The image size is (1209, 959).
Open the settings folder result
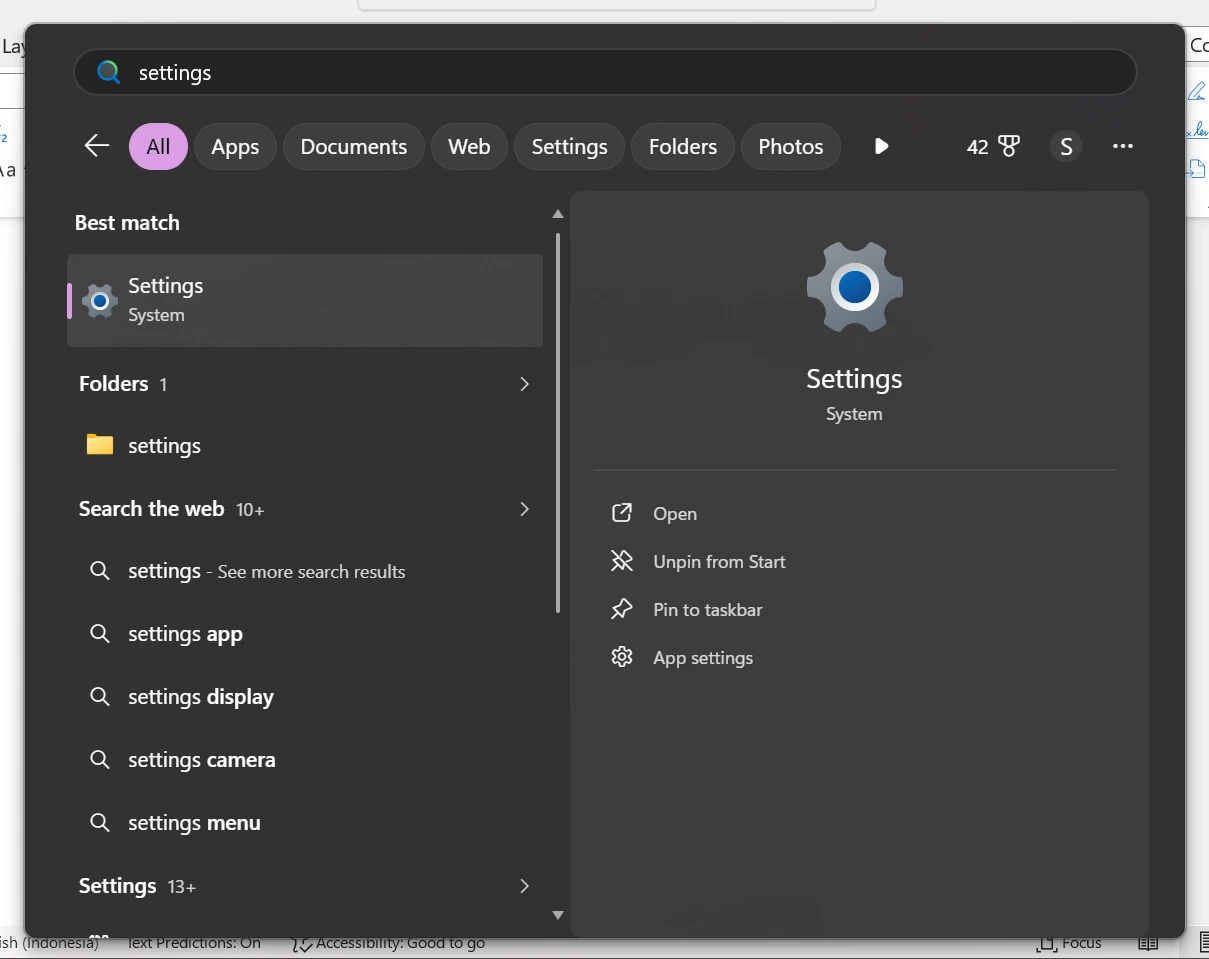tap(305, 446)
